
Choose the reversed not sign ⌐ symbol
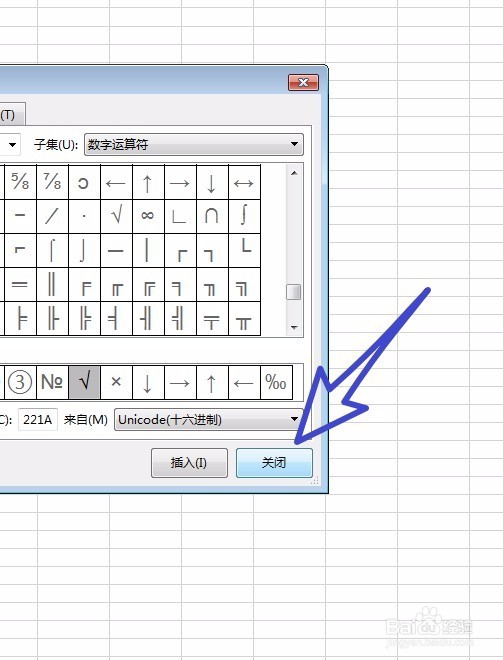tap(21, 250)
